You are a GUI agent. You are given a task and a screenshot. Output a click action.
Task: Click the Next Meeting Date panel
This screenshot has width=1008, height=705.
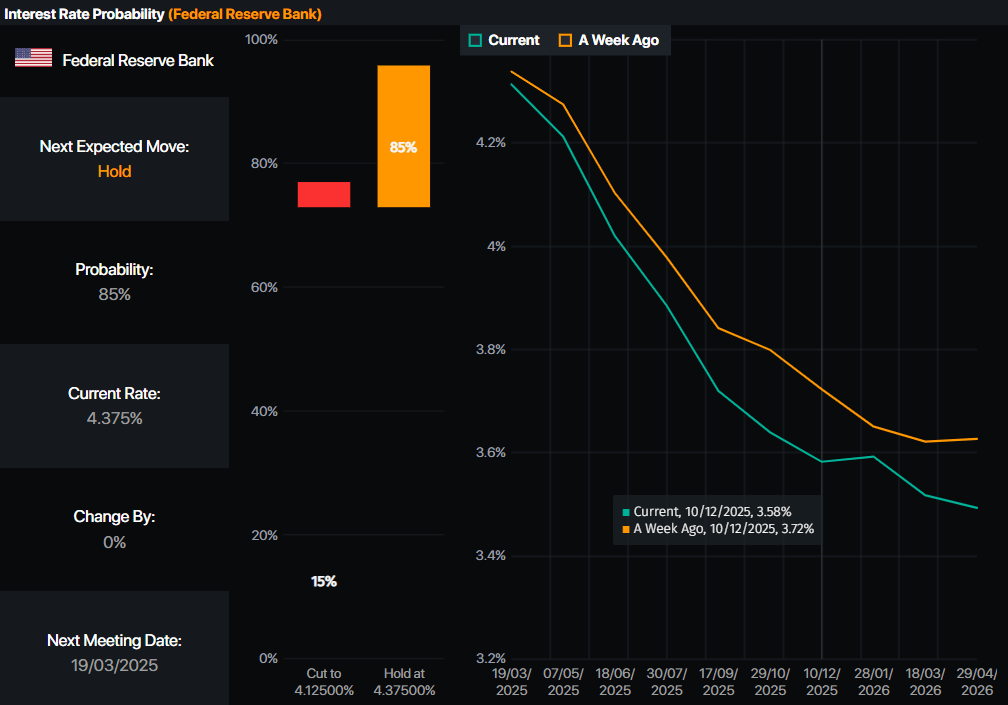(114, 653)
